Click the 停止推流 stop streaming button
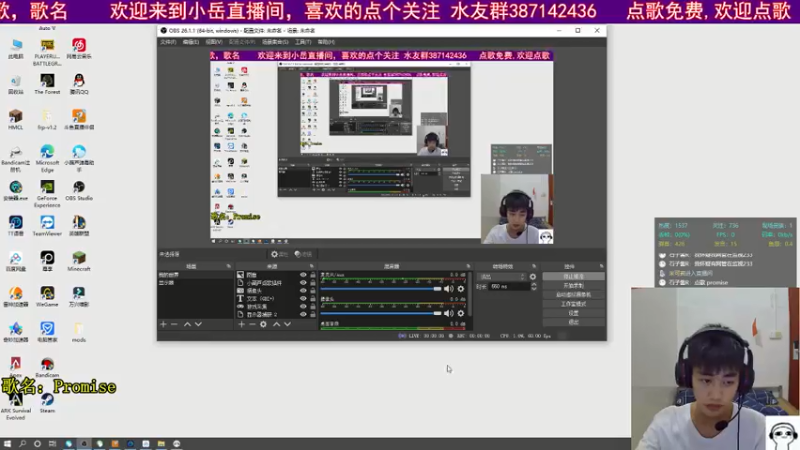800x450 pixels. coord(573,276)
